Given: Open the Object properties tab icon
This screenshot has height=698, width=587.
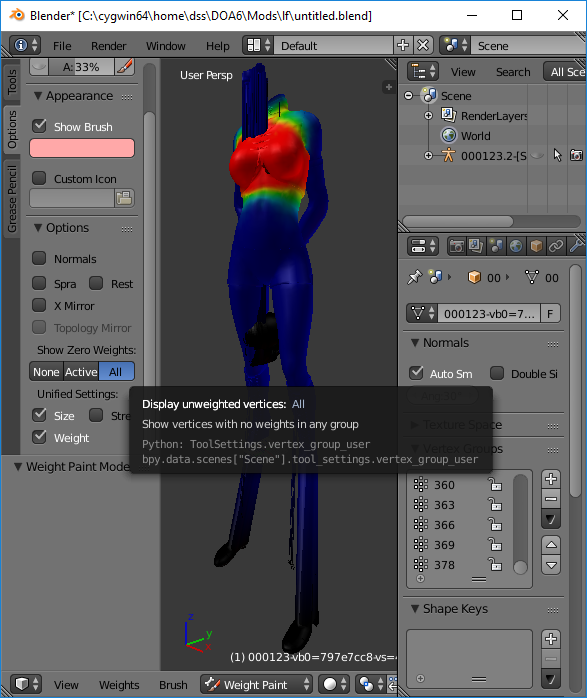Looking at the screenshot, I should pyautogui.click(x=536, y=246).
